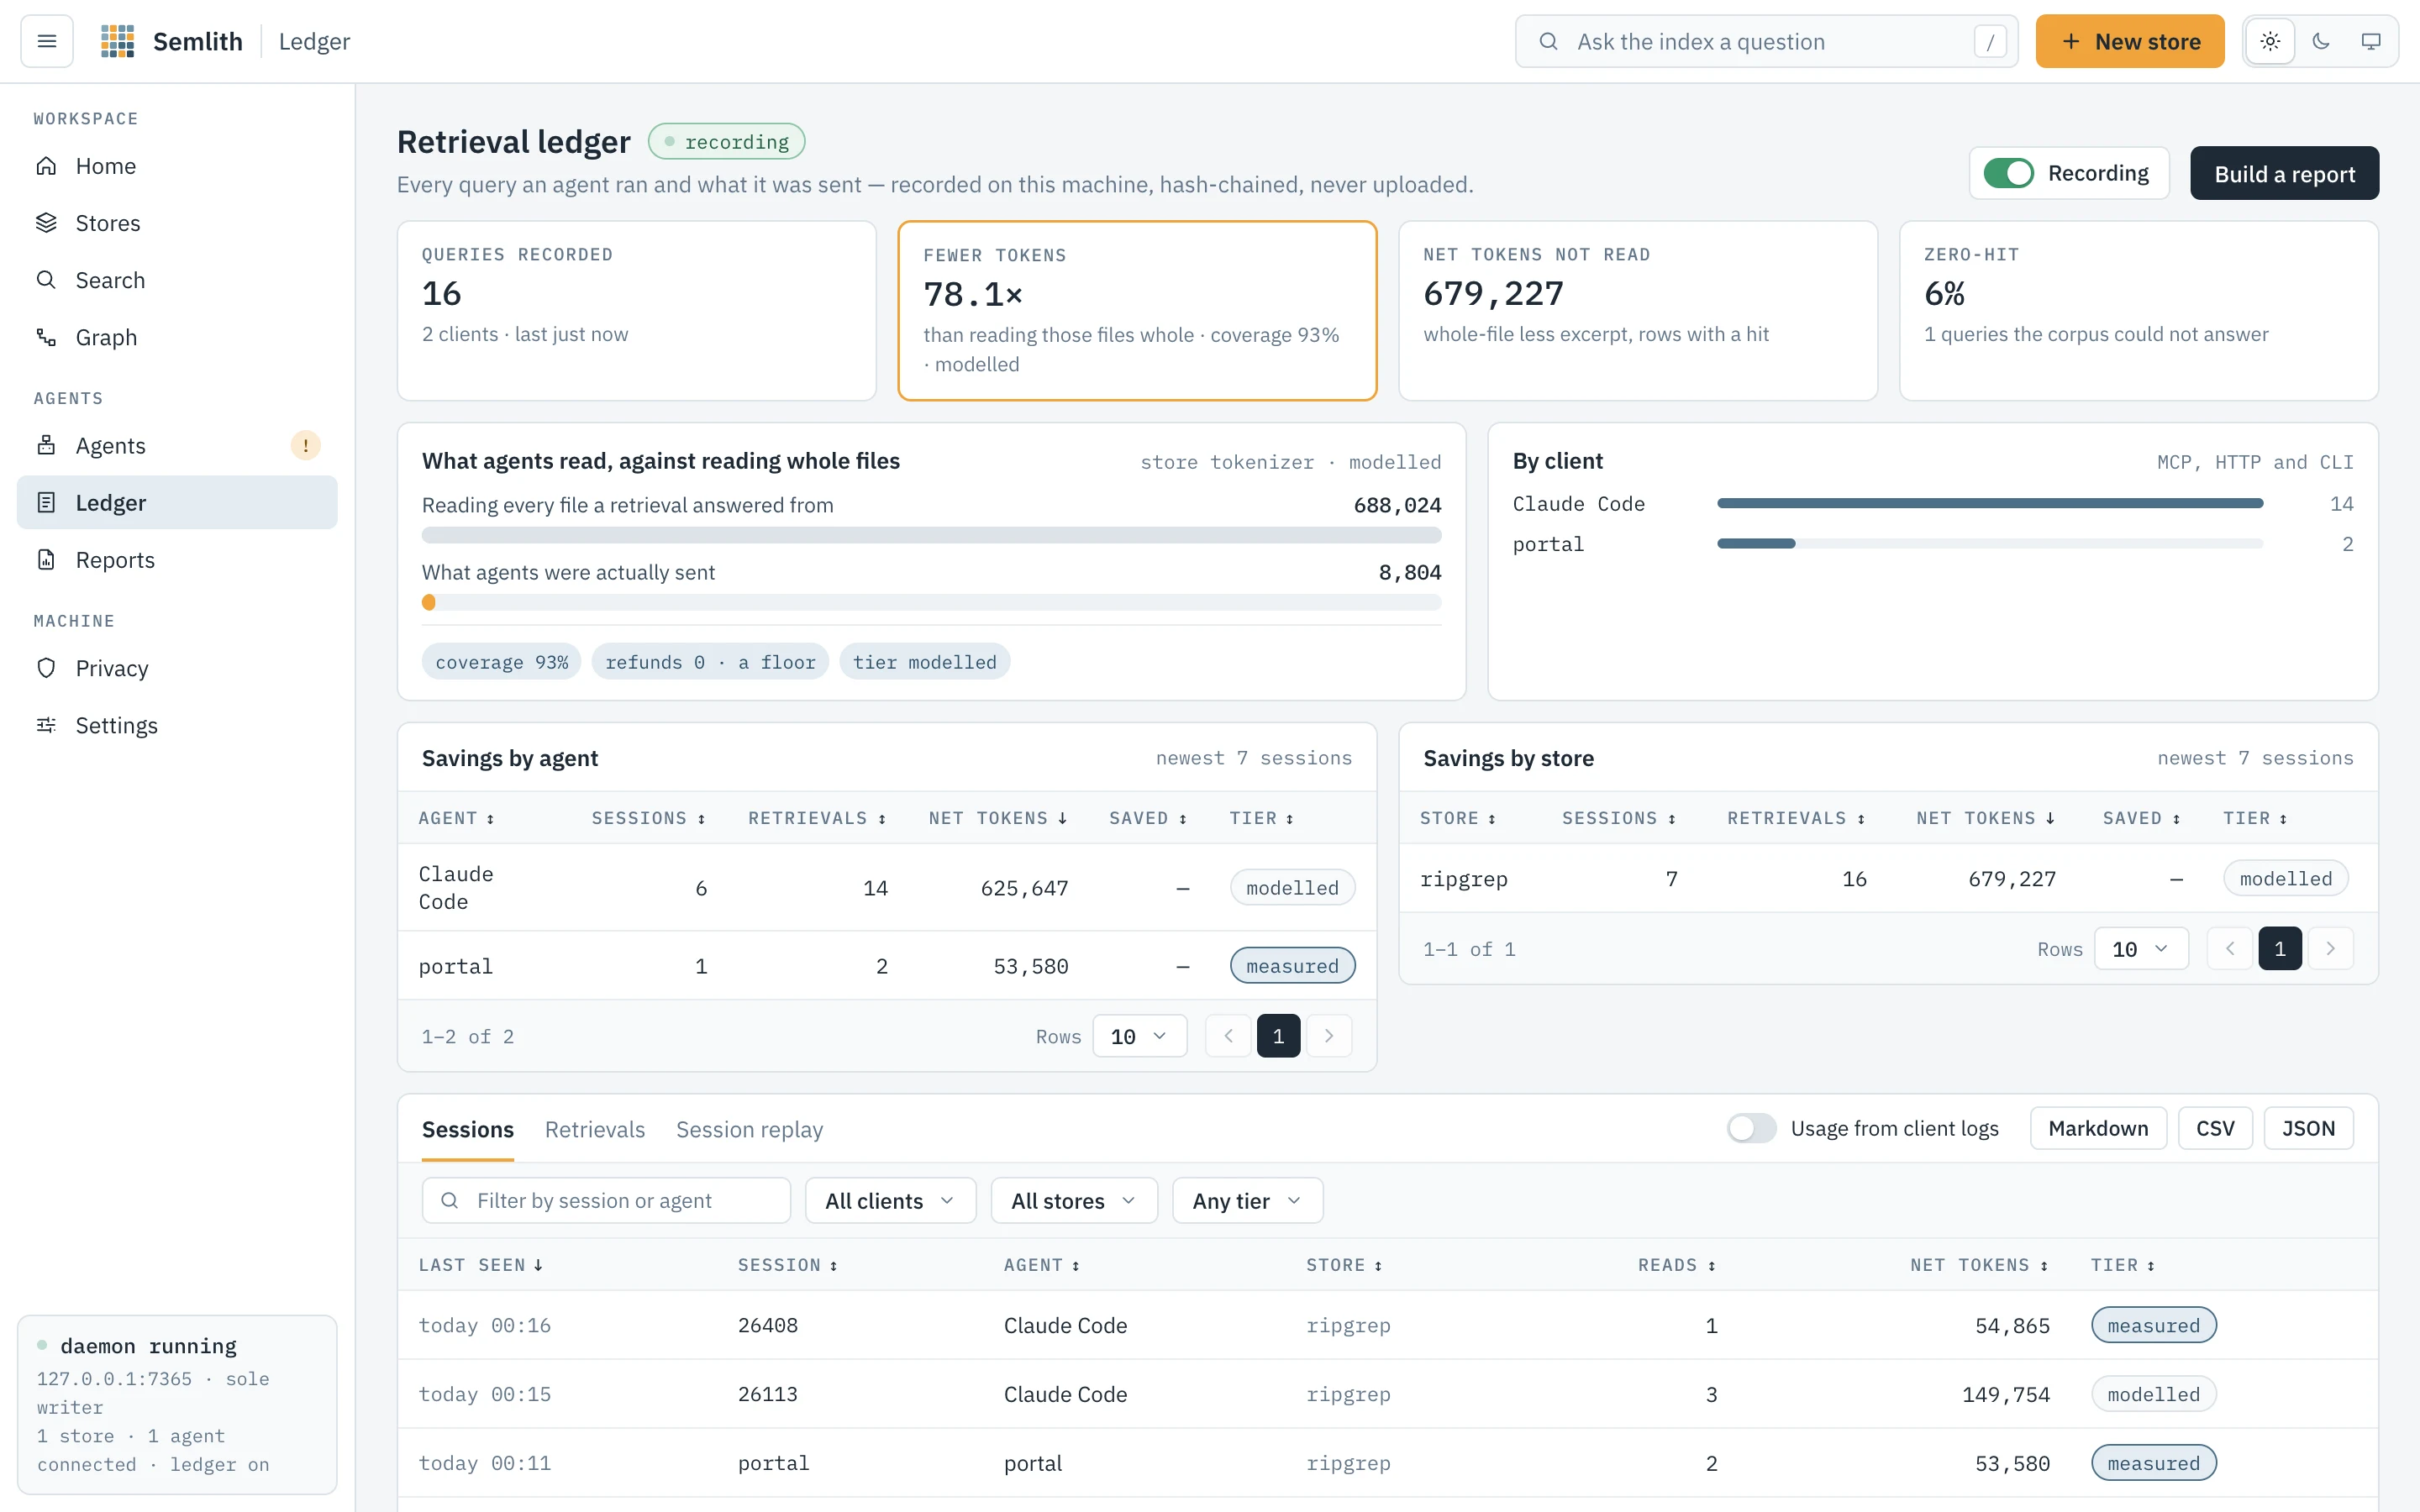
Task: Go to Search in sidebar
Action: point(177,280)
